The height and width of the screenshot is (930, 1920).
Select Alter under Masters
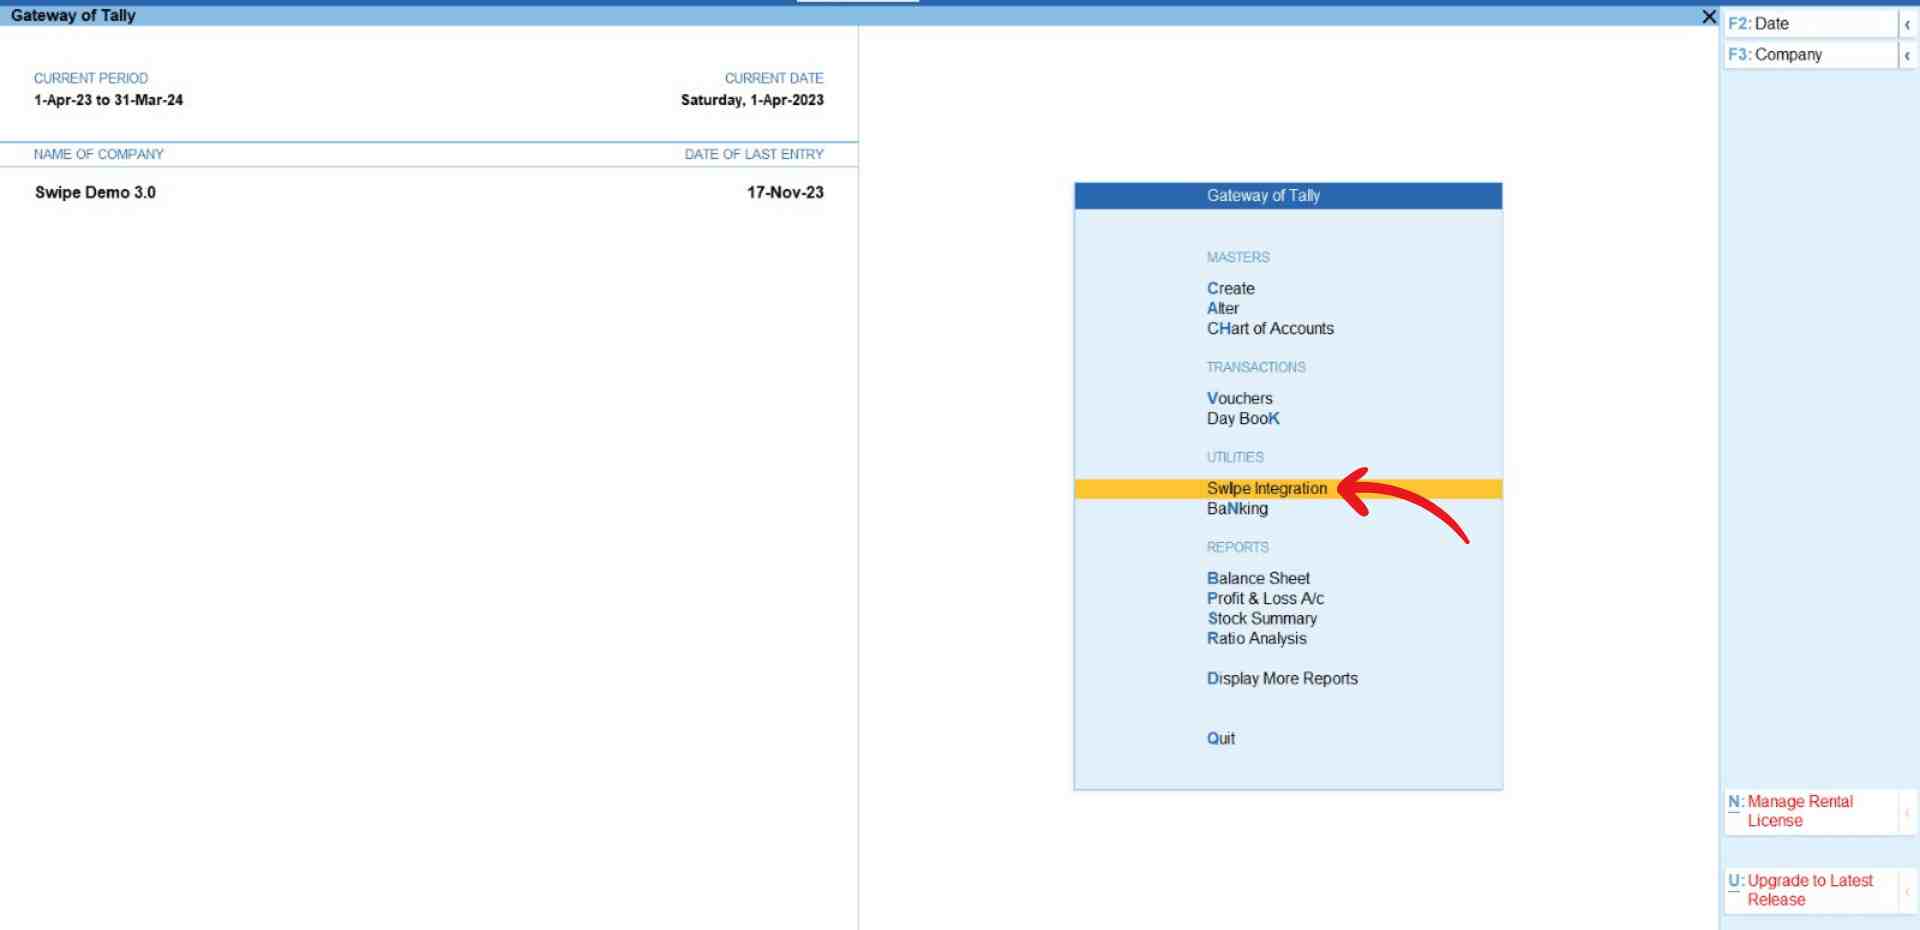[x=1222, y=308]
